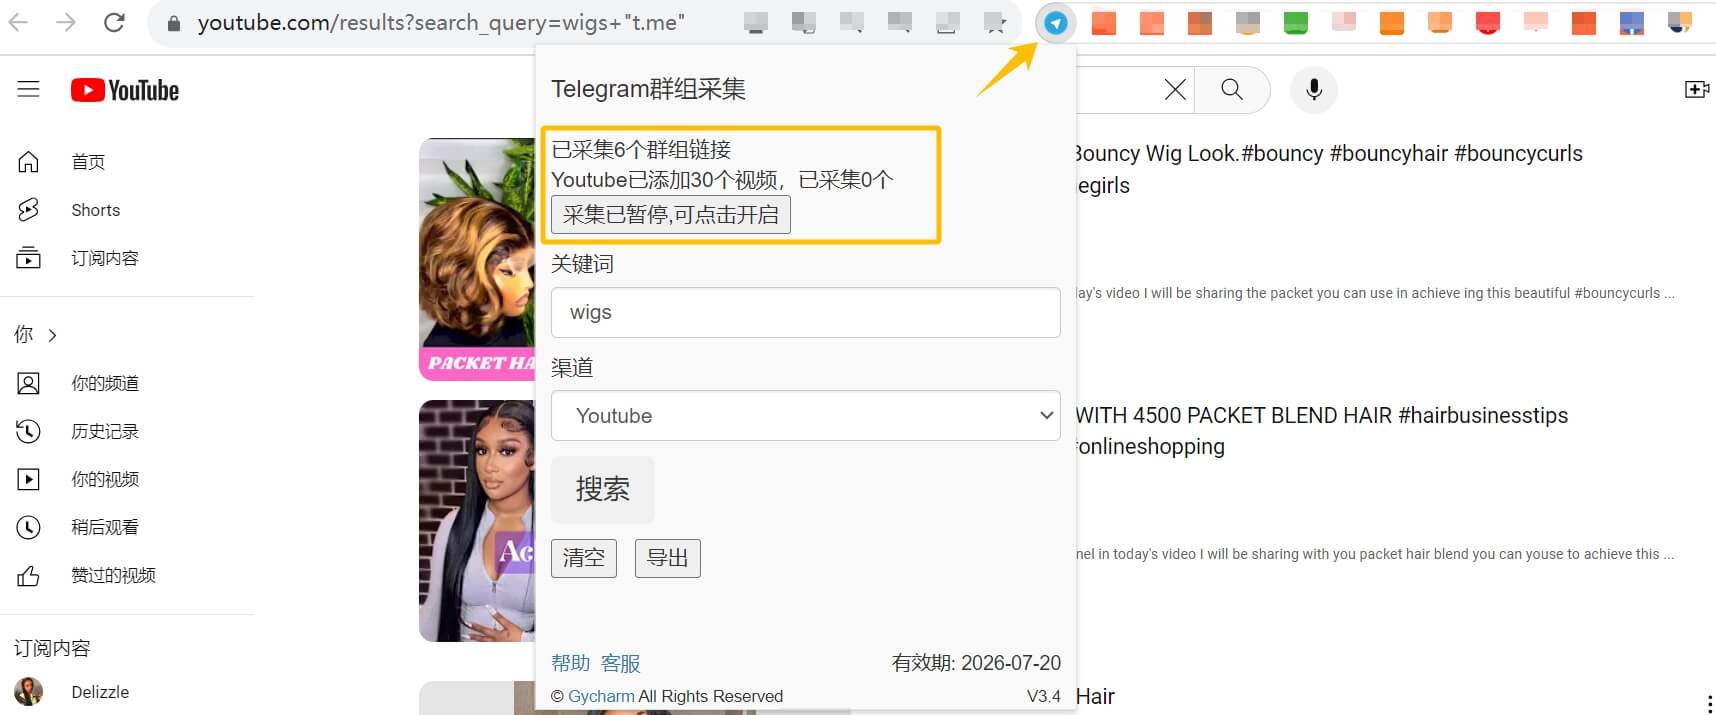Open the 客服 customer service link
The height and width of the screenshot is (715, 1716).
click(620, 663)
